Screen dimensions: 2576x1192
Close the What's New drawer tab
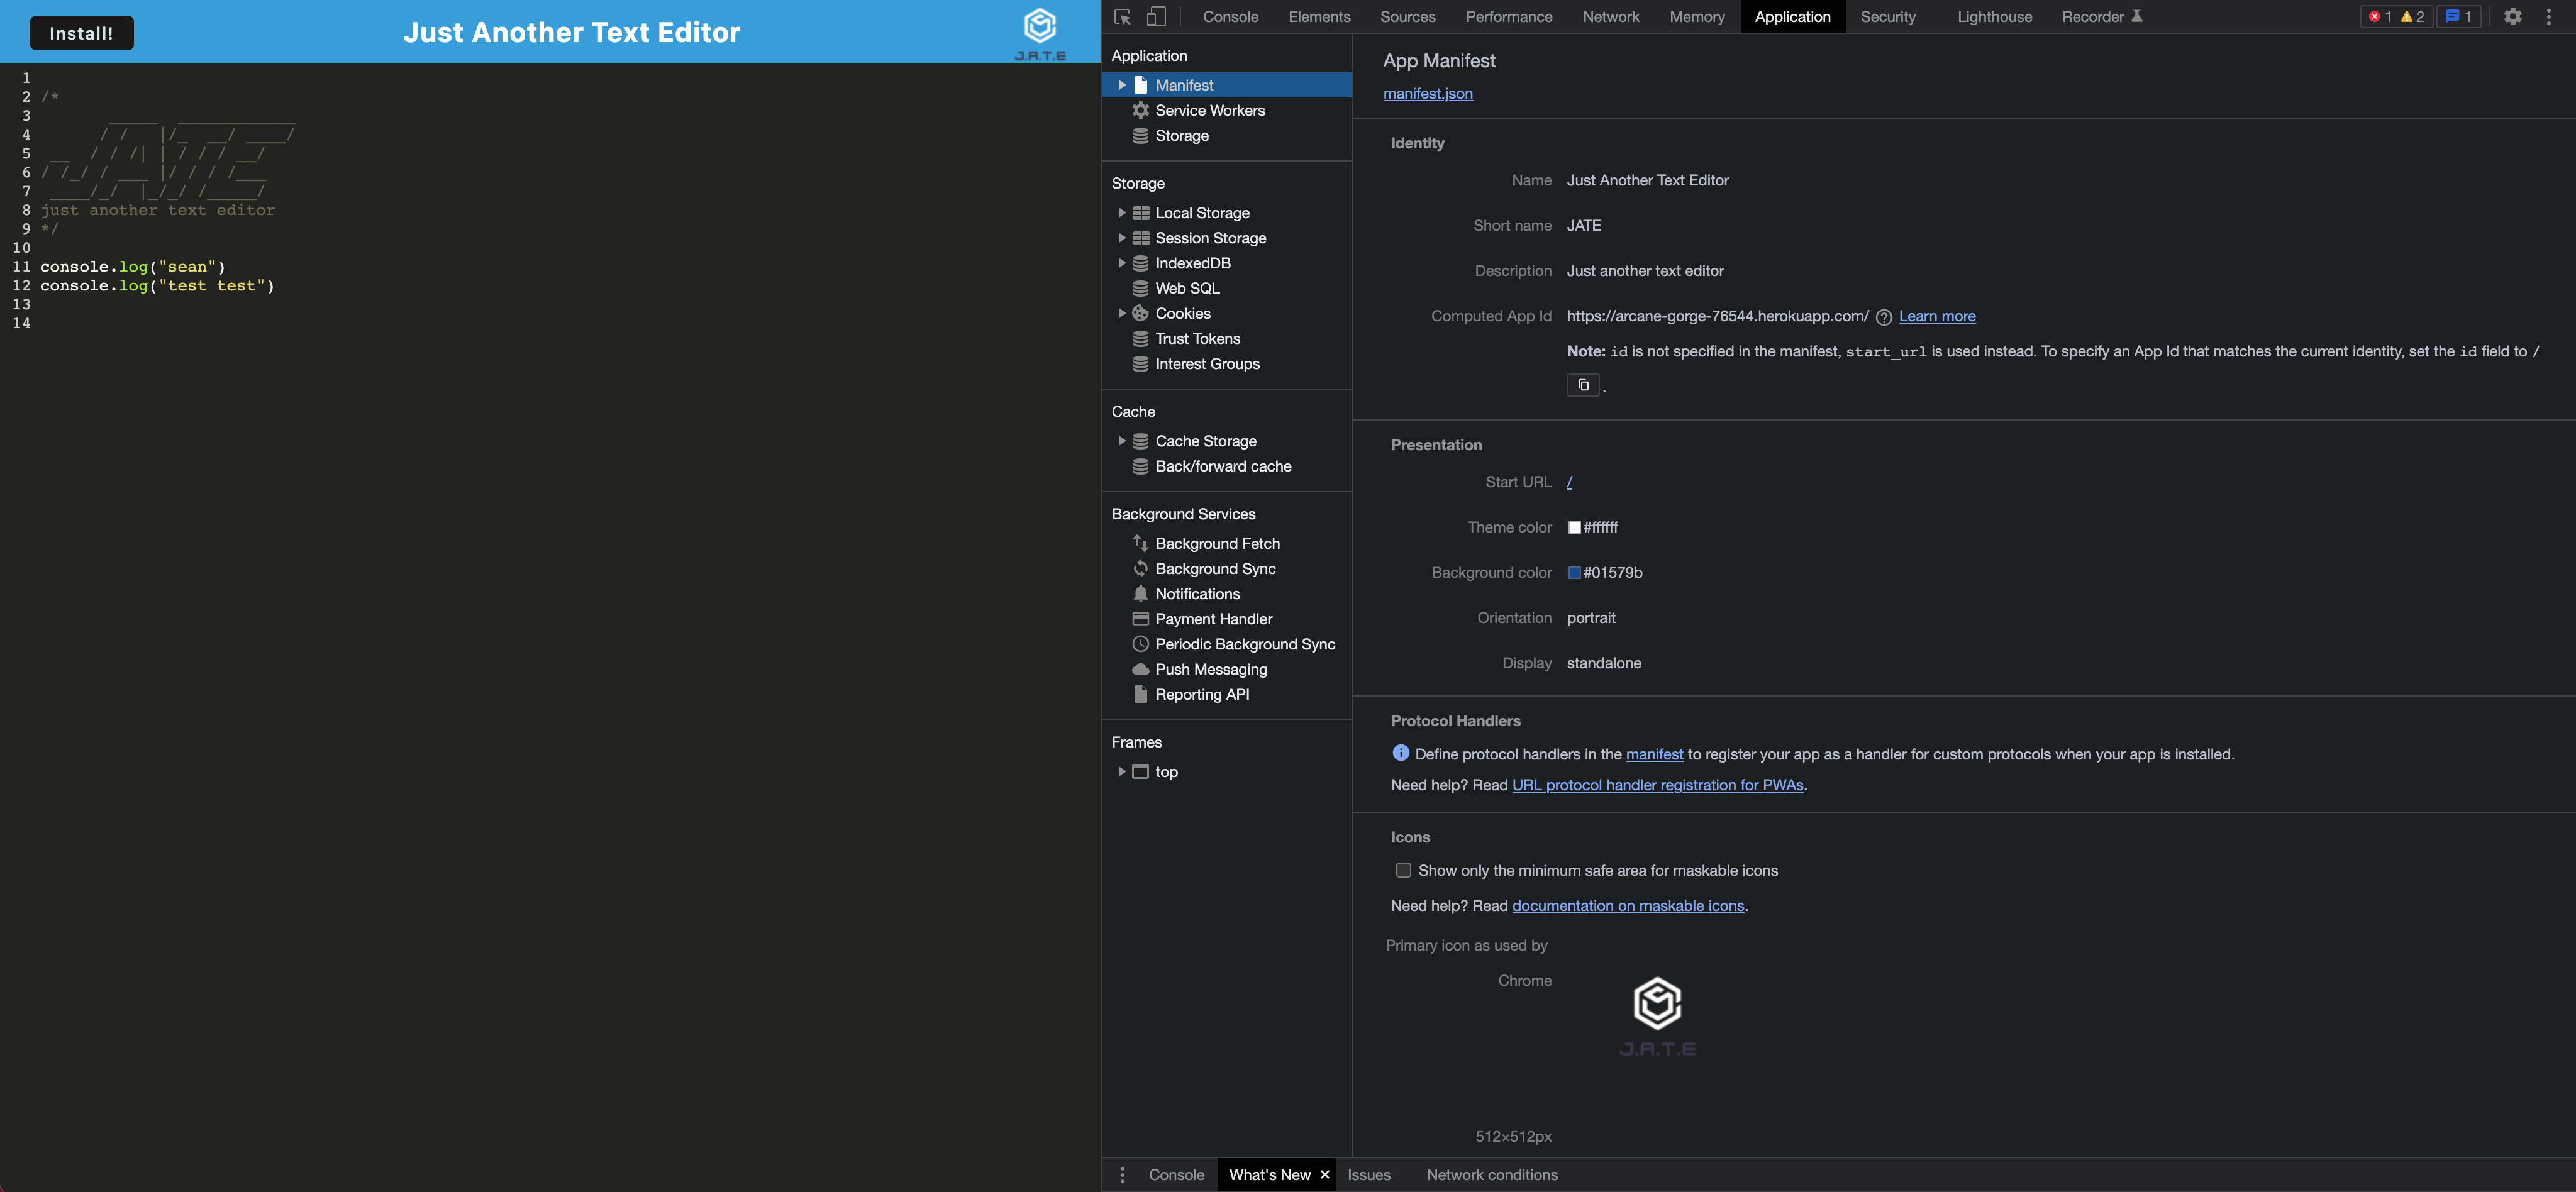[x=1324, y=1175]
